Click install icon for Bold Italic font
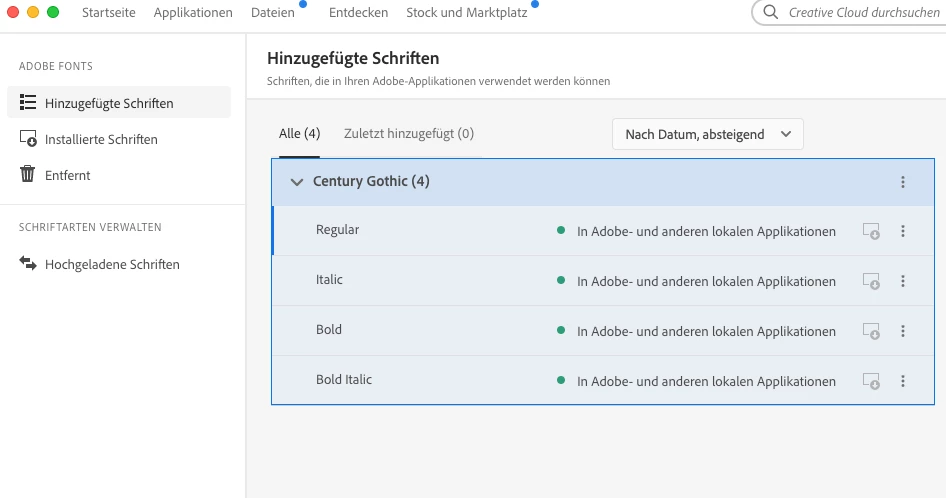946x498 pixels. (871, 381)
